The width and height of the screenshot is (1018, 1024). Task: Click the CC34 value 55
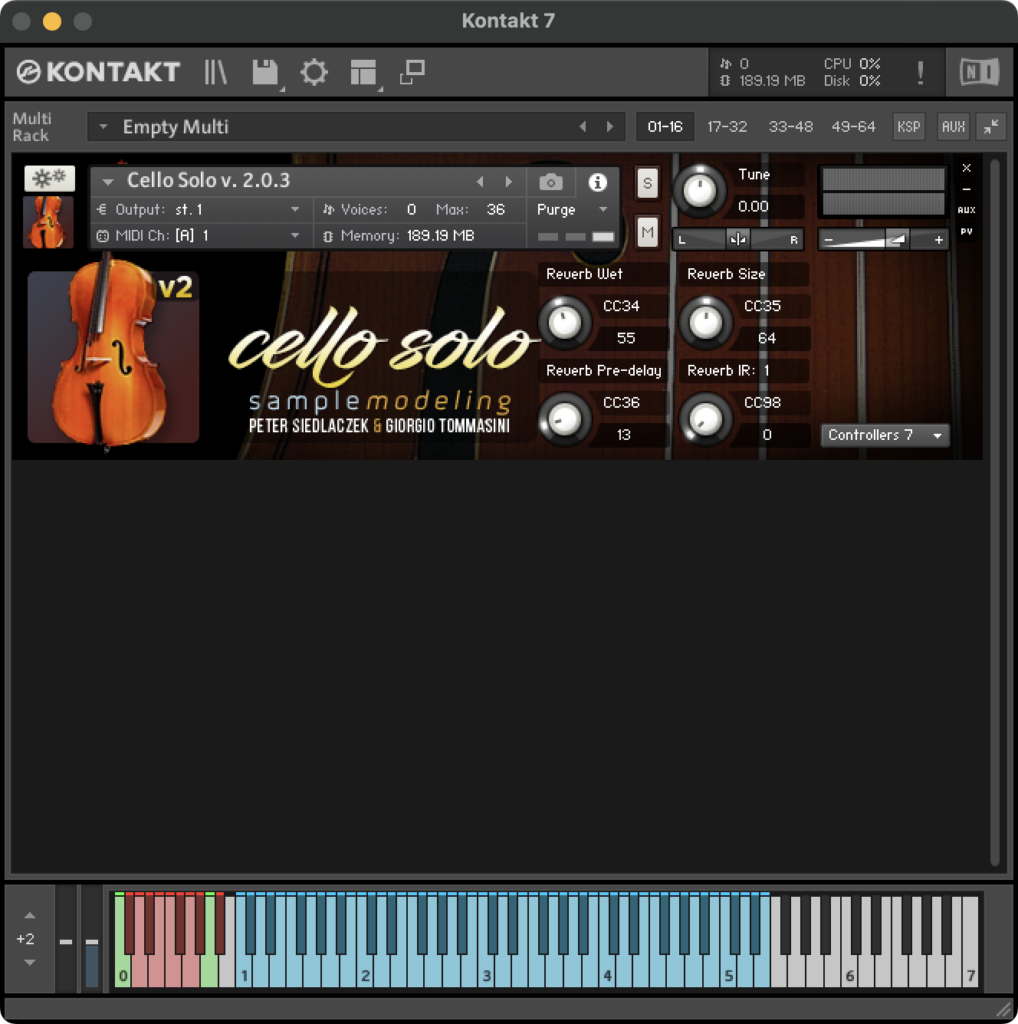coord(626,338)
